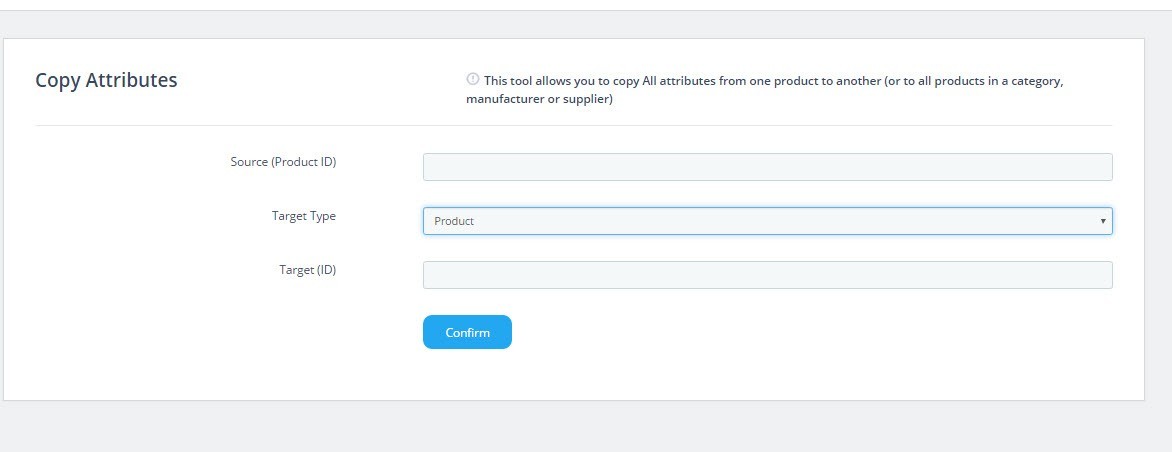
Task: Click the Target Type dropdown arrow
Action: pos(1102,221)
